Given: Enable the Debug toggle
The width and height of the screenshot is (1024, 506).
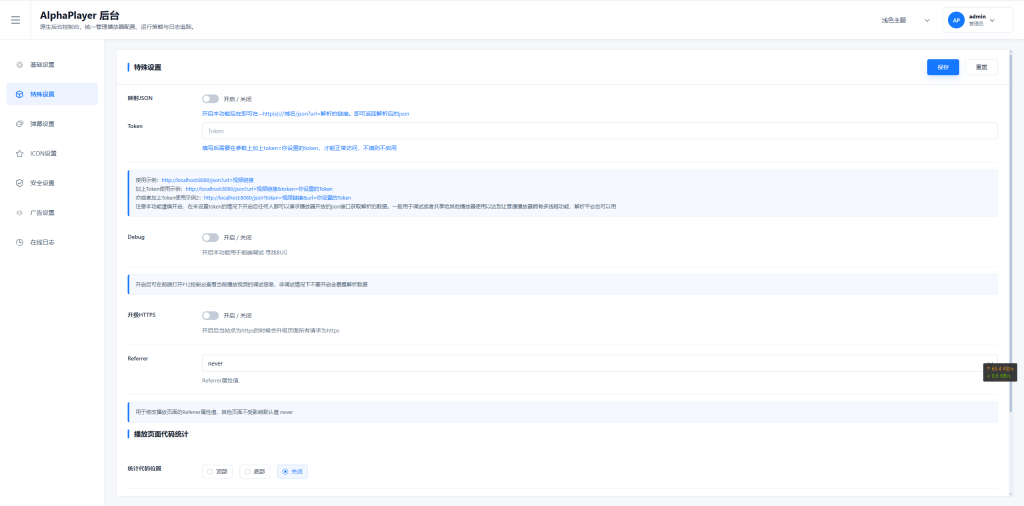Looking at the screenshot, I should [210, 238].
